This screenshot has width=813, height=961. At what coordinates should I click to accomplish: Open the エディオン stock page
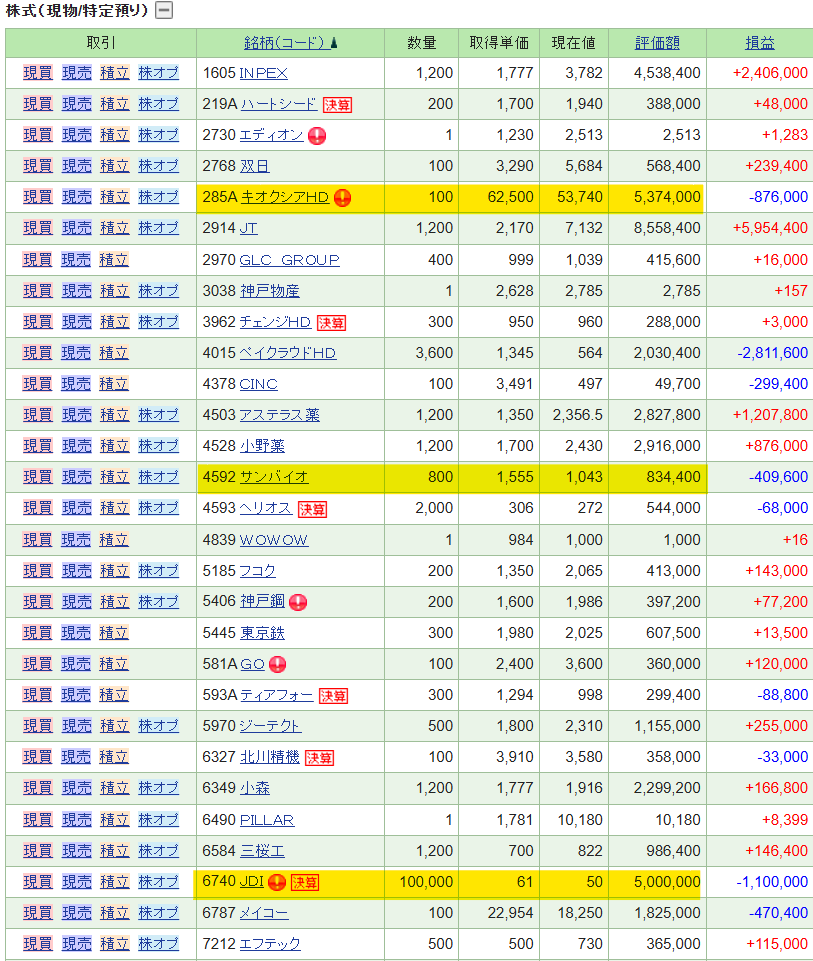(271, 135)
